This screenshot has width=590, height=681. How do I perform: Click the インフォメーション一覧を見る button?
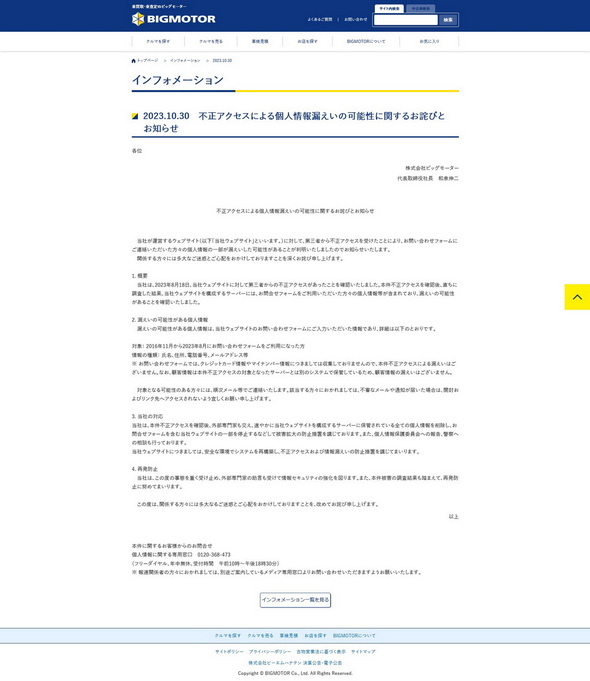point(295,600)
